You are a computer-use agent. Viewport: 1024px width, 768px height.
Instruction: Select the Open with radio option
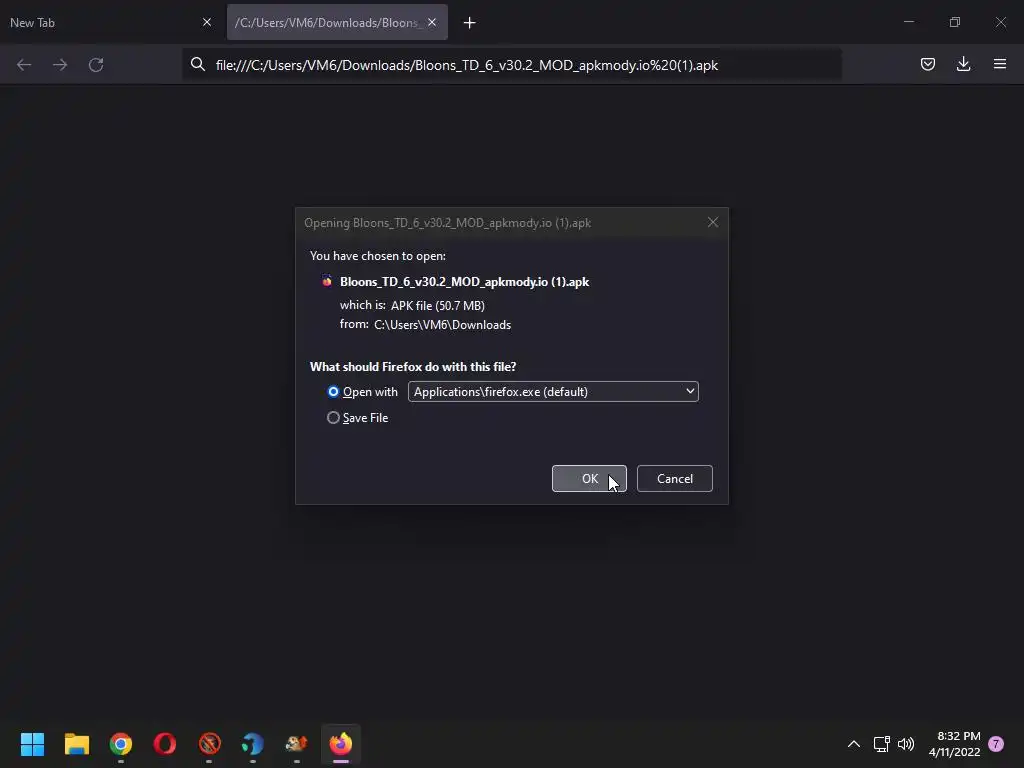[333, 392]
